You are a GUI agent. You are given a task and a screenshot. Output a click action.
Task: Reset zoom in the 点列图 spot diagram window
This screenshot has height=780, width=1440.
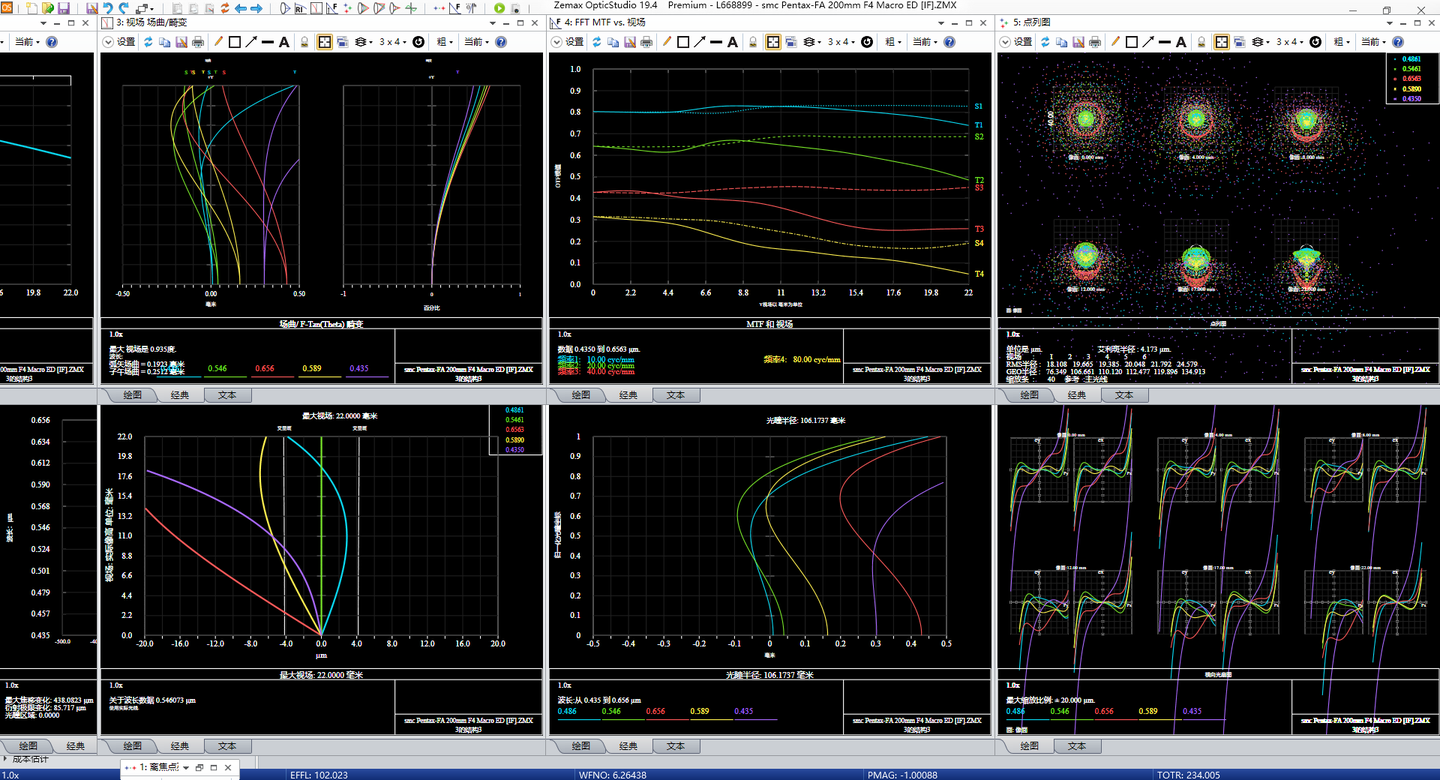point(1315,42)
